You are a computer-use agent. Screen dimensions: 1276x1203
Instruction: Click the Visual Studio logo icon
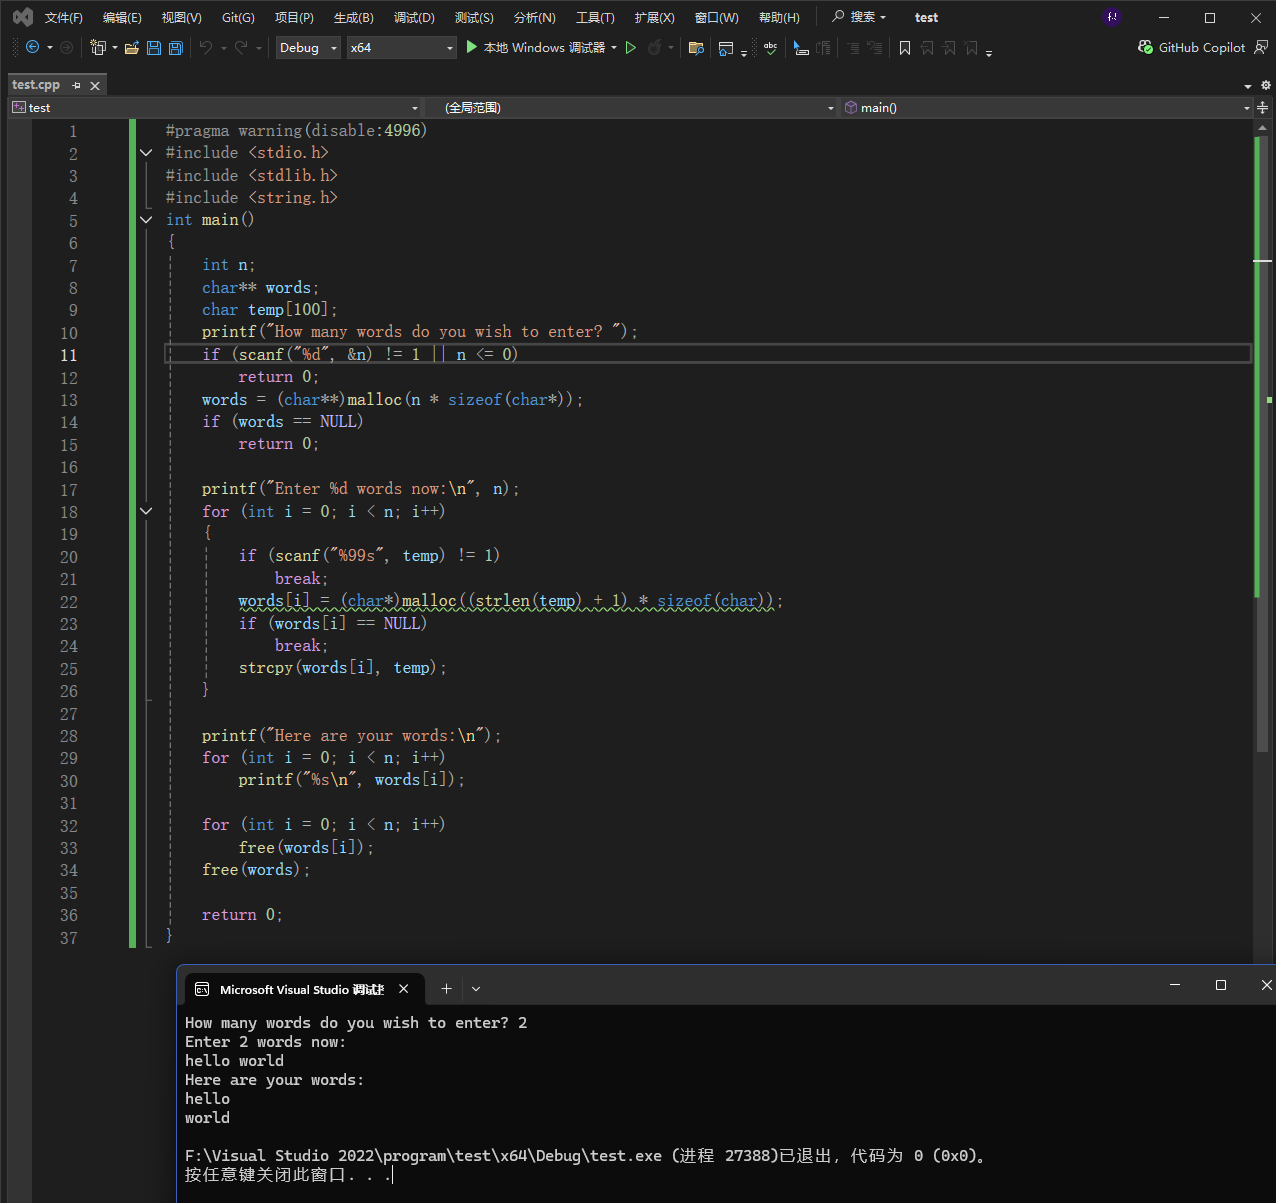click(22, 17)
